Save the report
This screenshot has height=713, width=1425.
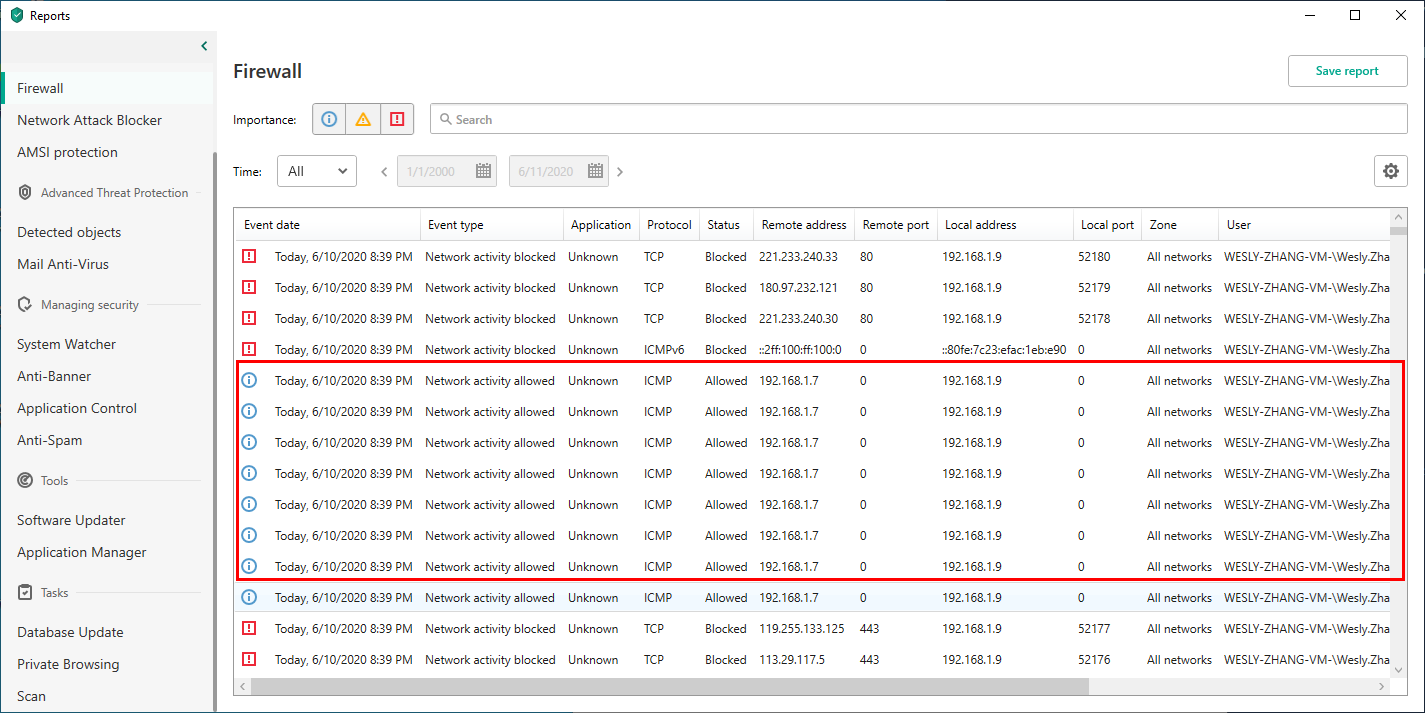1347,71
